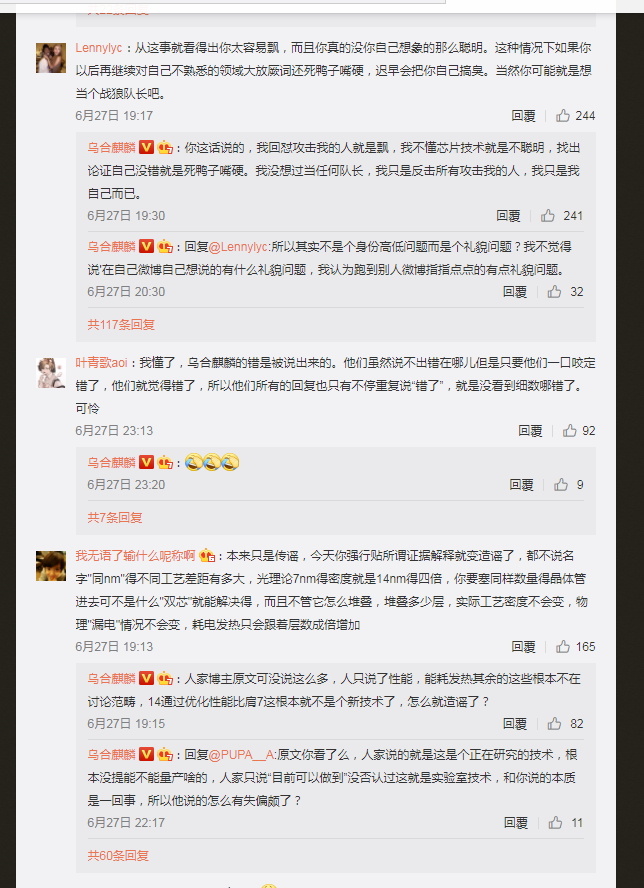Expand the 共117条回复 thread
Image resolution: width=644 pixels, height=888 pixels.
click(121, 325)
